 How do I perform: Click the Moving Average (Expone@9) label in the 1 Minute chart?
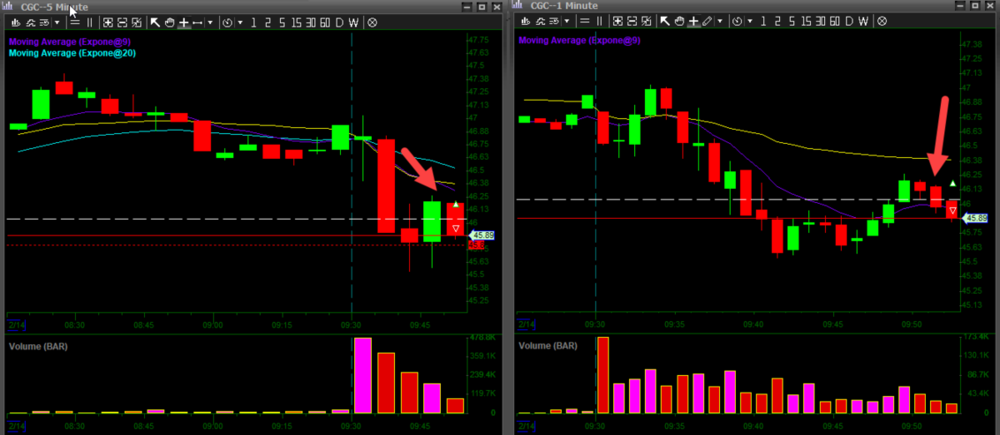pos(579,41)
